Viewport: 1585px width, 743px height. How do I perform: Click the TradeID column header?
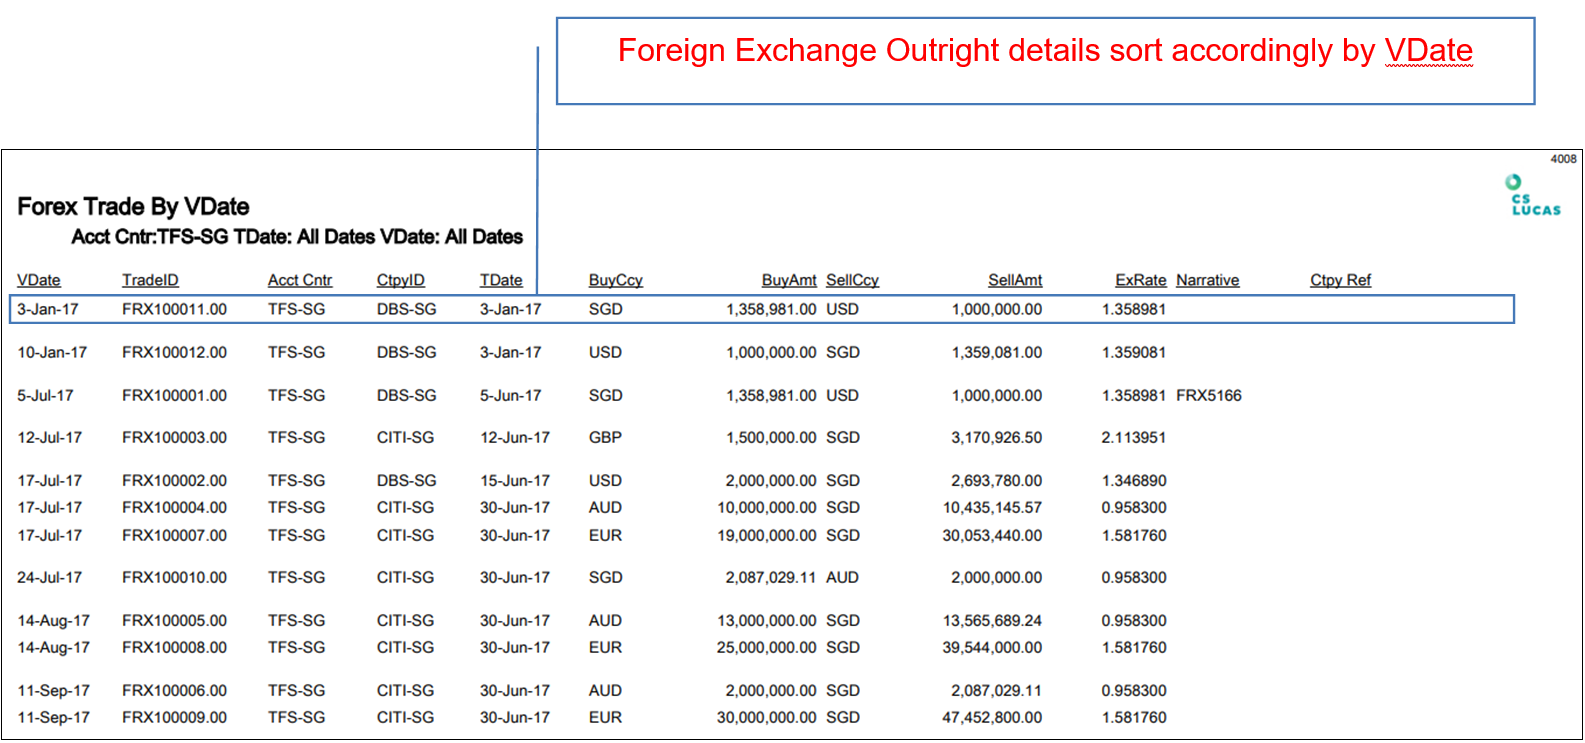pyautogui.click(x=150, y=280)
